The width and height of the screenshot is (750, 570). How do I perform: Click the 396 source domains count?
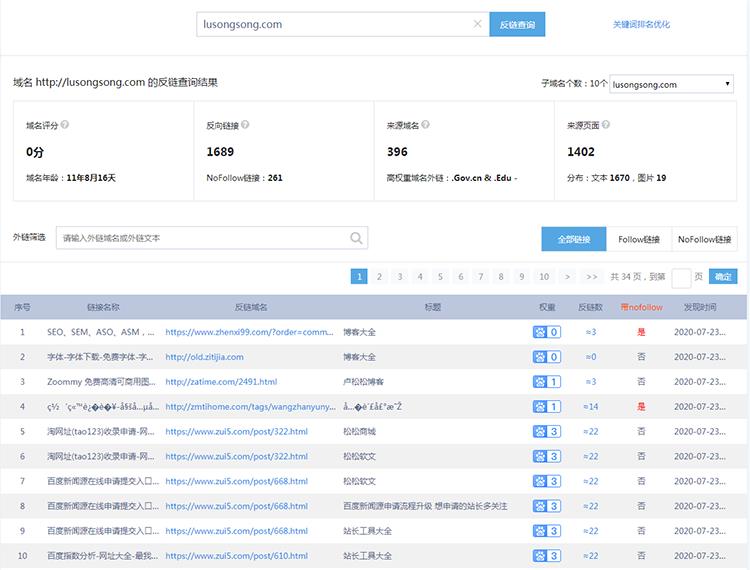[x=397, y=152]
